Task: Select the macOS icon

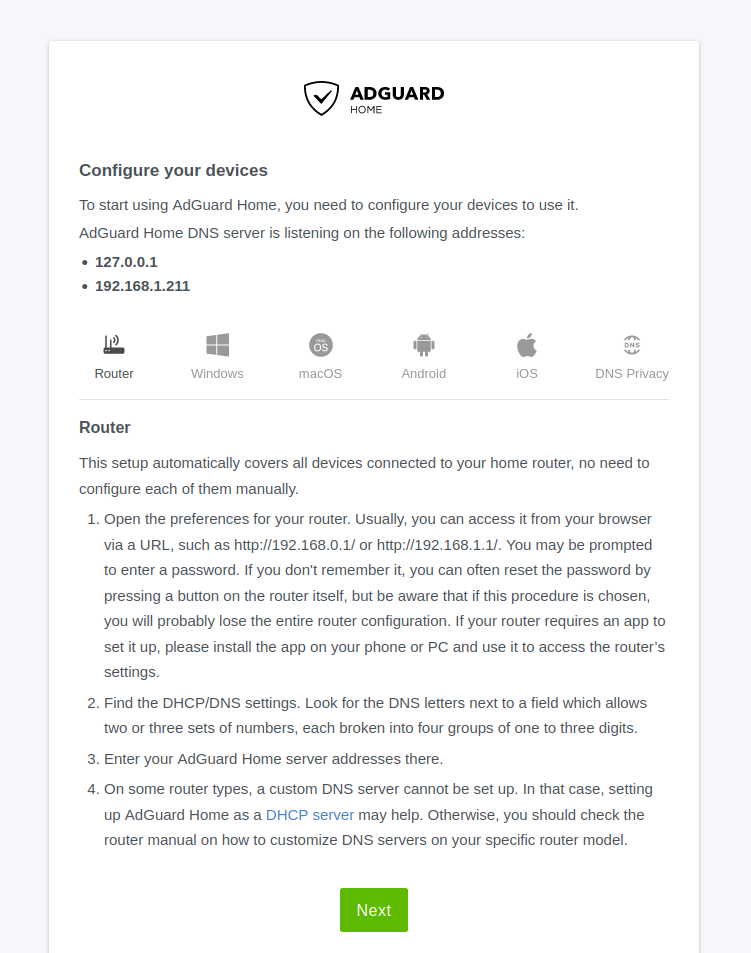Action: [320, 345]
